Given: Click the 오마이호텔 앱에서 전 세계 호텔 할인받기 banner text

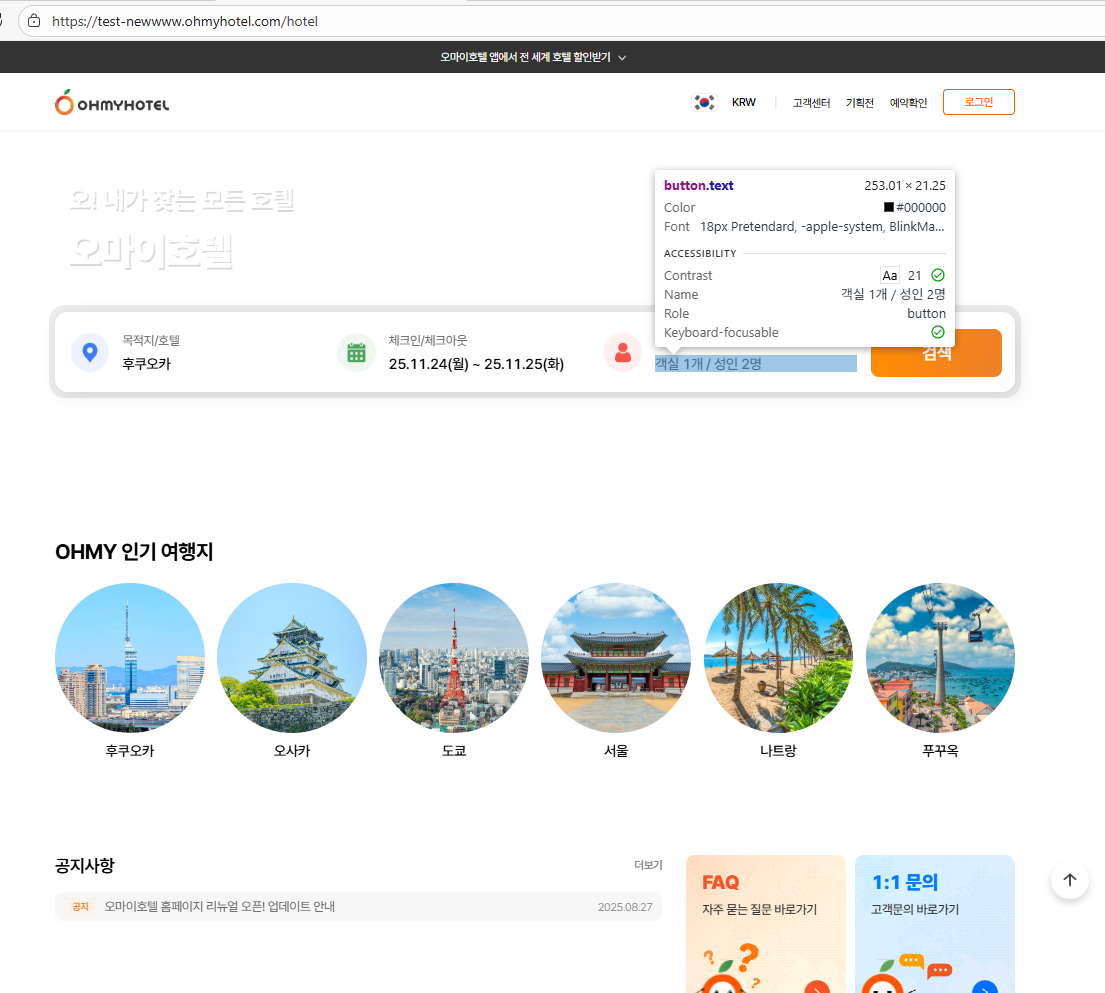Looking at the screenshot, I should (x=525, y=57).
